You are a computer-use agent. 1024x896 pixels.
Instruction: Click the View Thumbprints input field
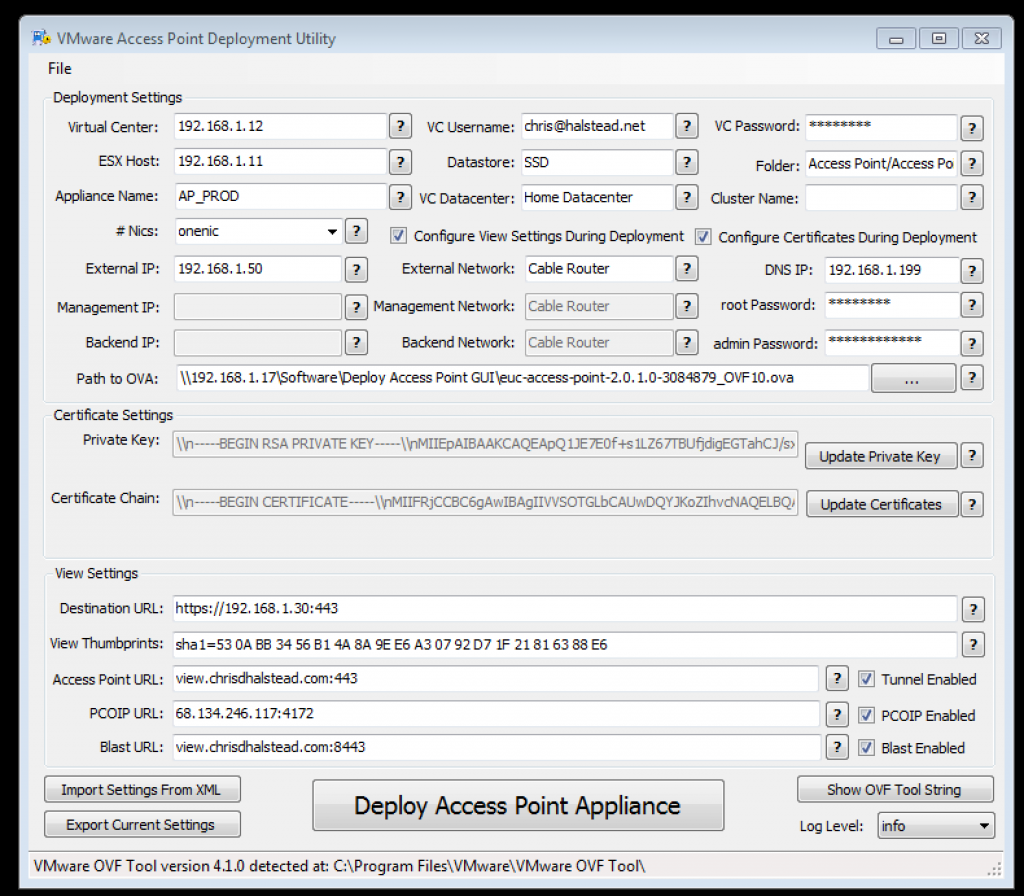(x=565, y=645)
